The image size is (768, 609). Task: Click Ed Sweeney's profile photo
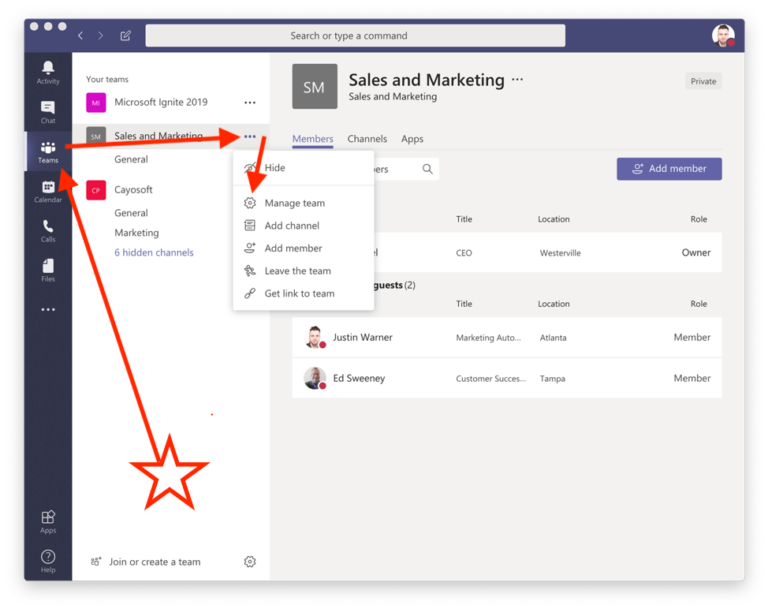pyautogui.click(x=314, y=378)
